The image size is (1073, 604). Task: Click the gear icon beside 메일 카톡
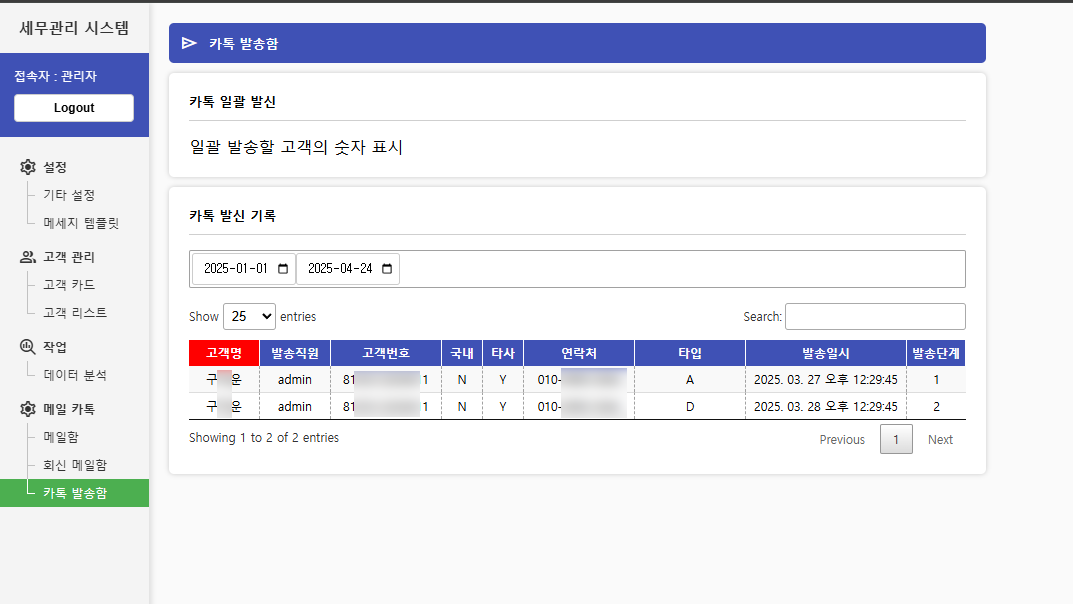point(27,407)
